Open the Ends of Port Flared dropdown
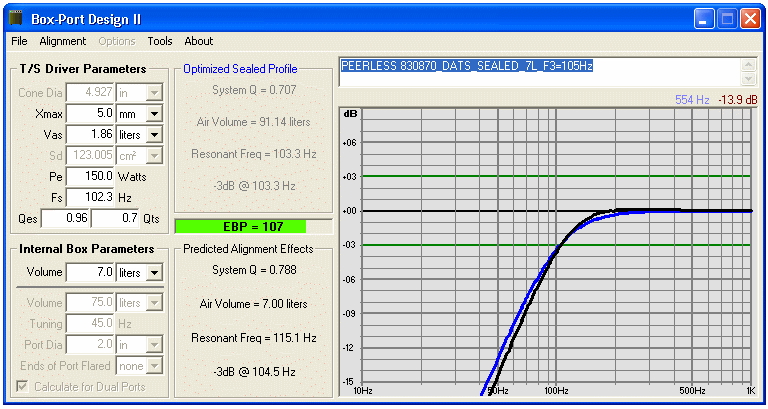 click(154, 366)
